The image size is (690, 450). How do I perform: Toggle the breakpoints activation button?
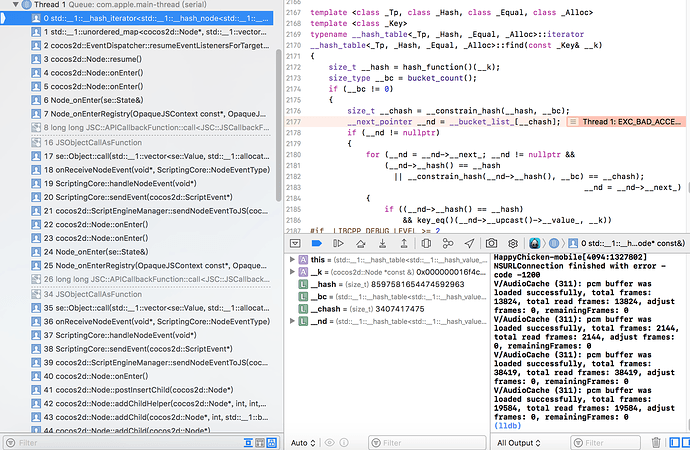316,243
